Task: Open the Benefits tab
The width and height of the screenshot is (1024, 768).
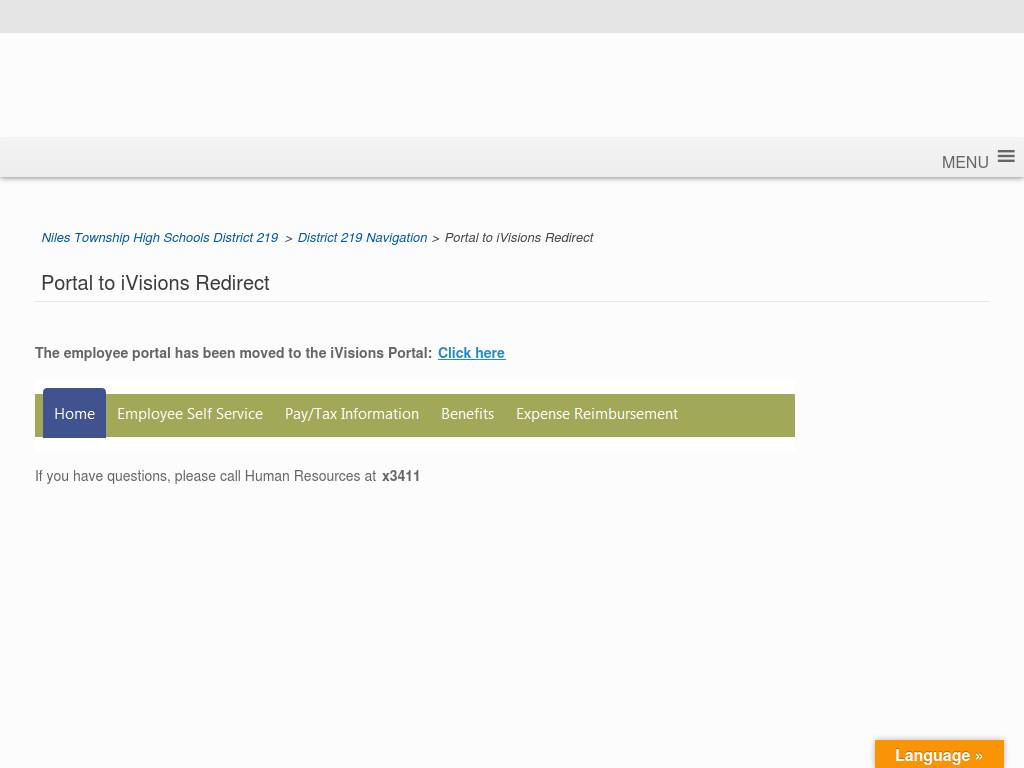Action: point(467,414)
